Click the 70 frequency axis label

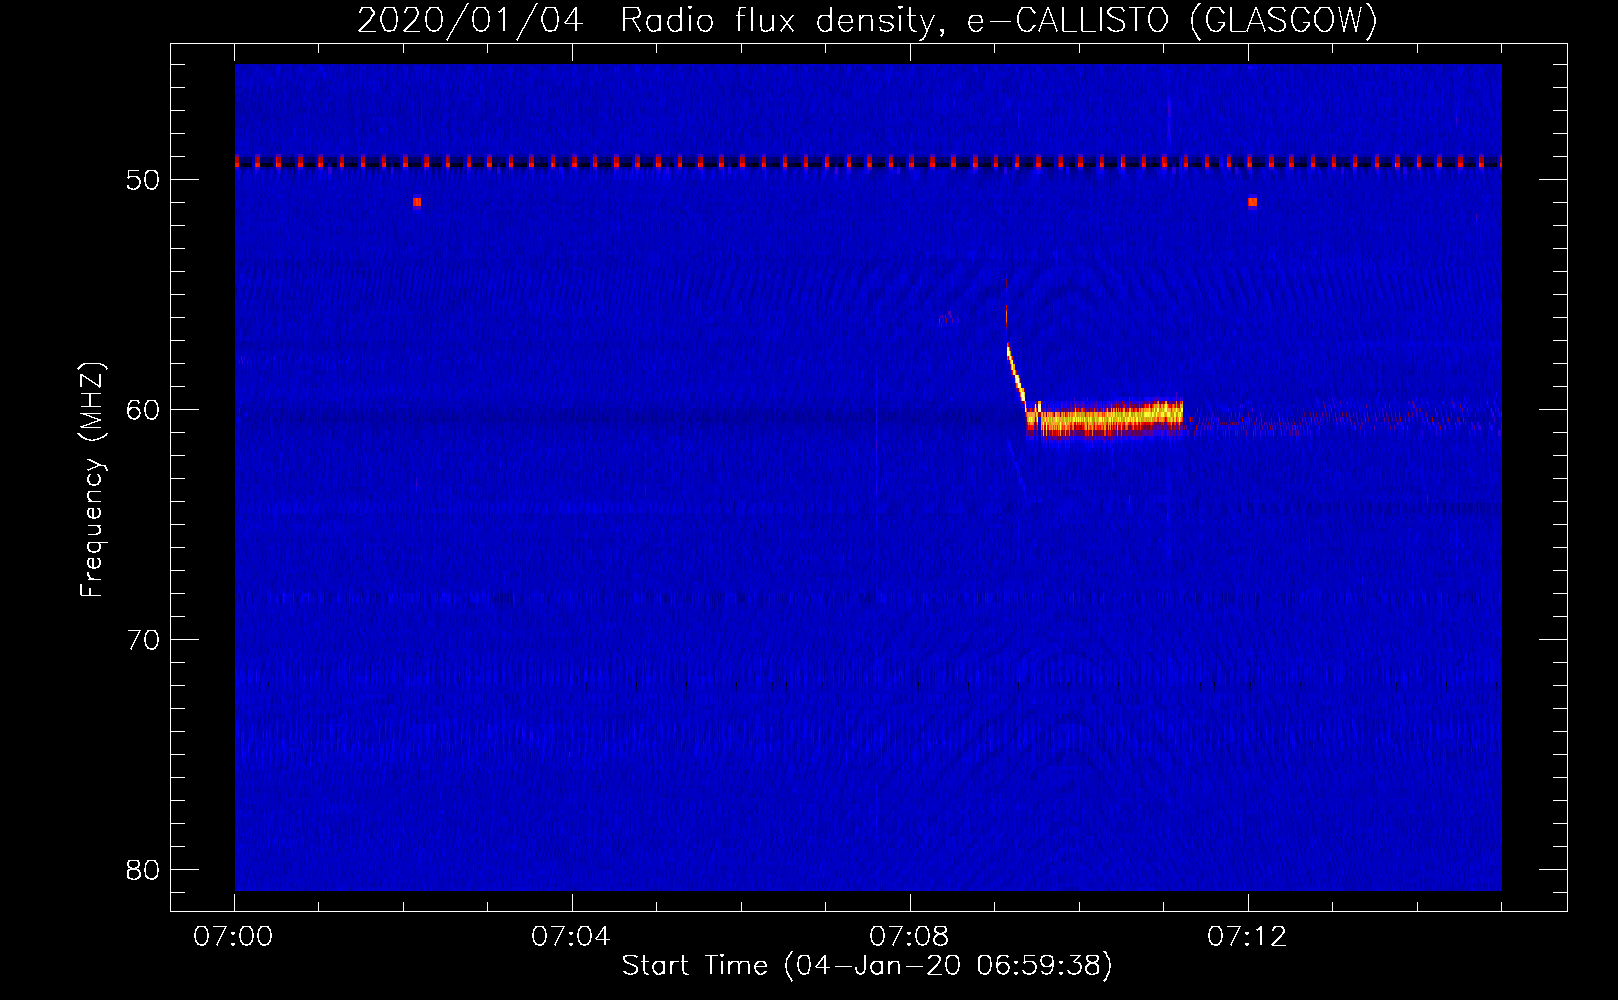(143, 640)
